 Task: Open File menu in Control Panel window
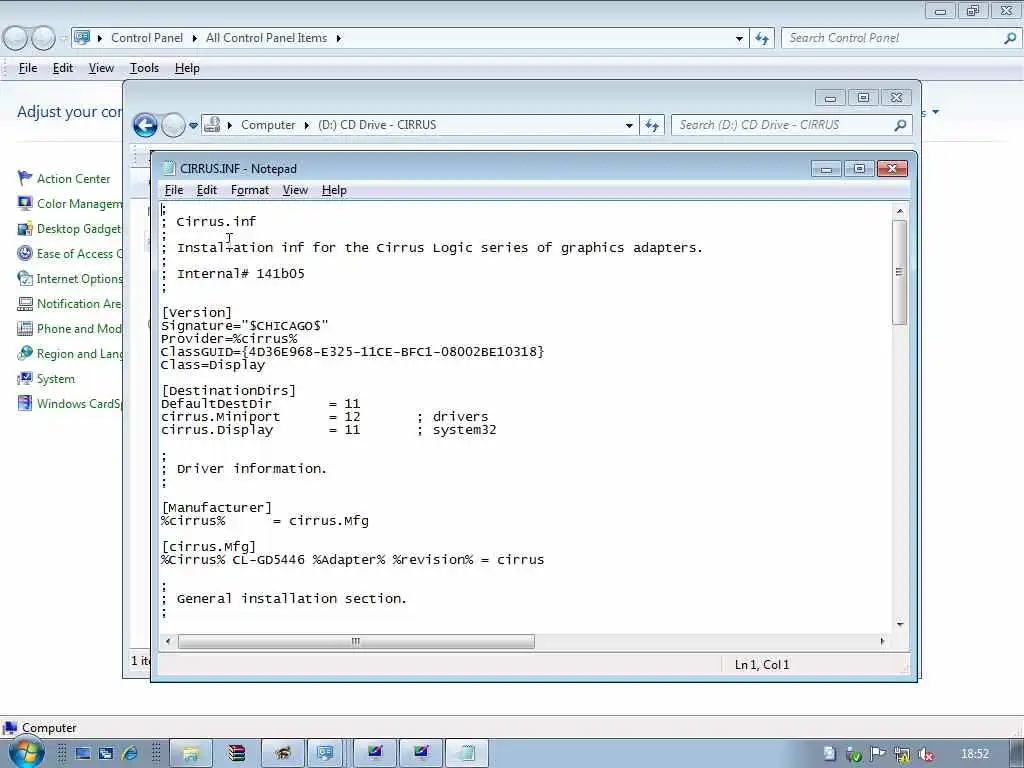pos(28,68)
